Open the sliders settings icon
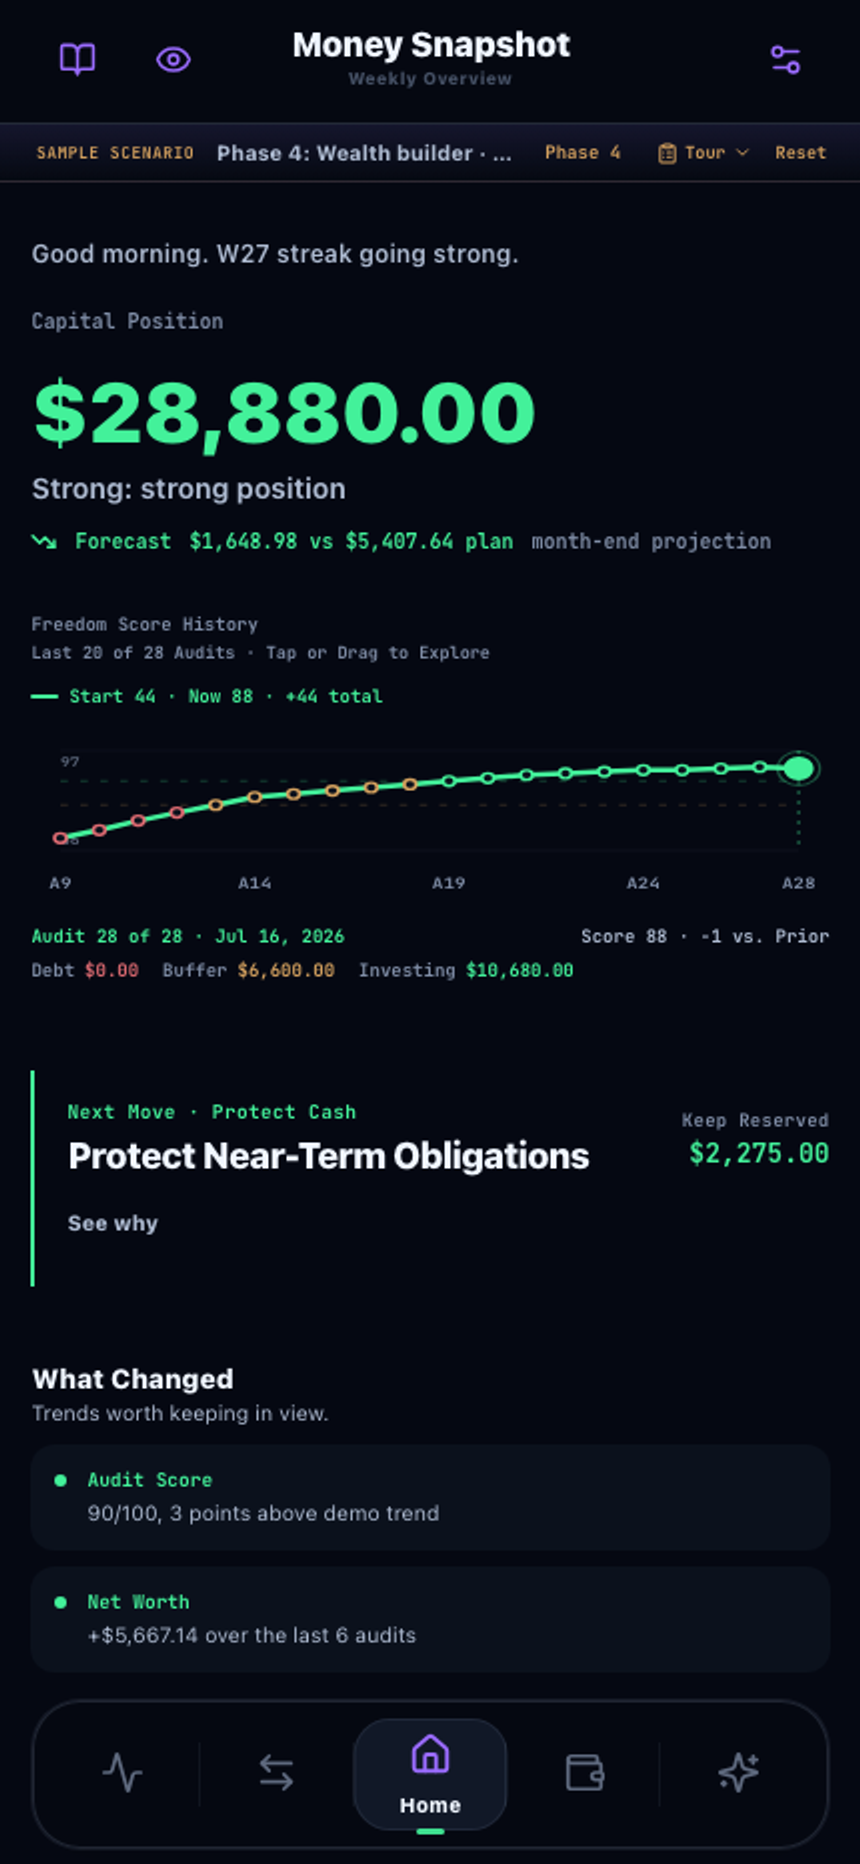860x1864 pixels. 786,60
